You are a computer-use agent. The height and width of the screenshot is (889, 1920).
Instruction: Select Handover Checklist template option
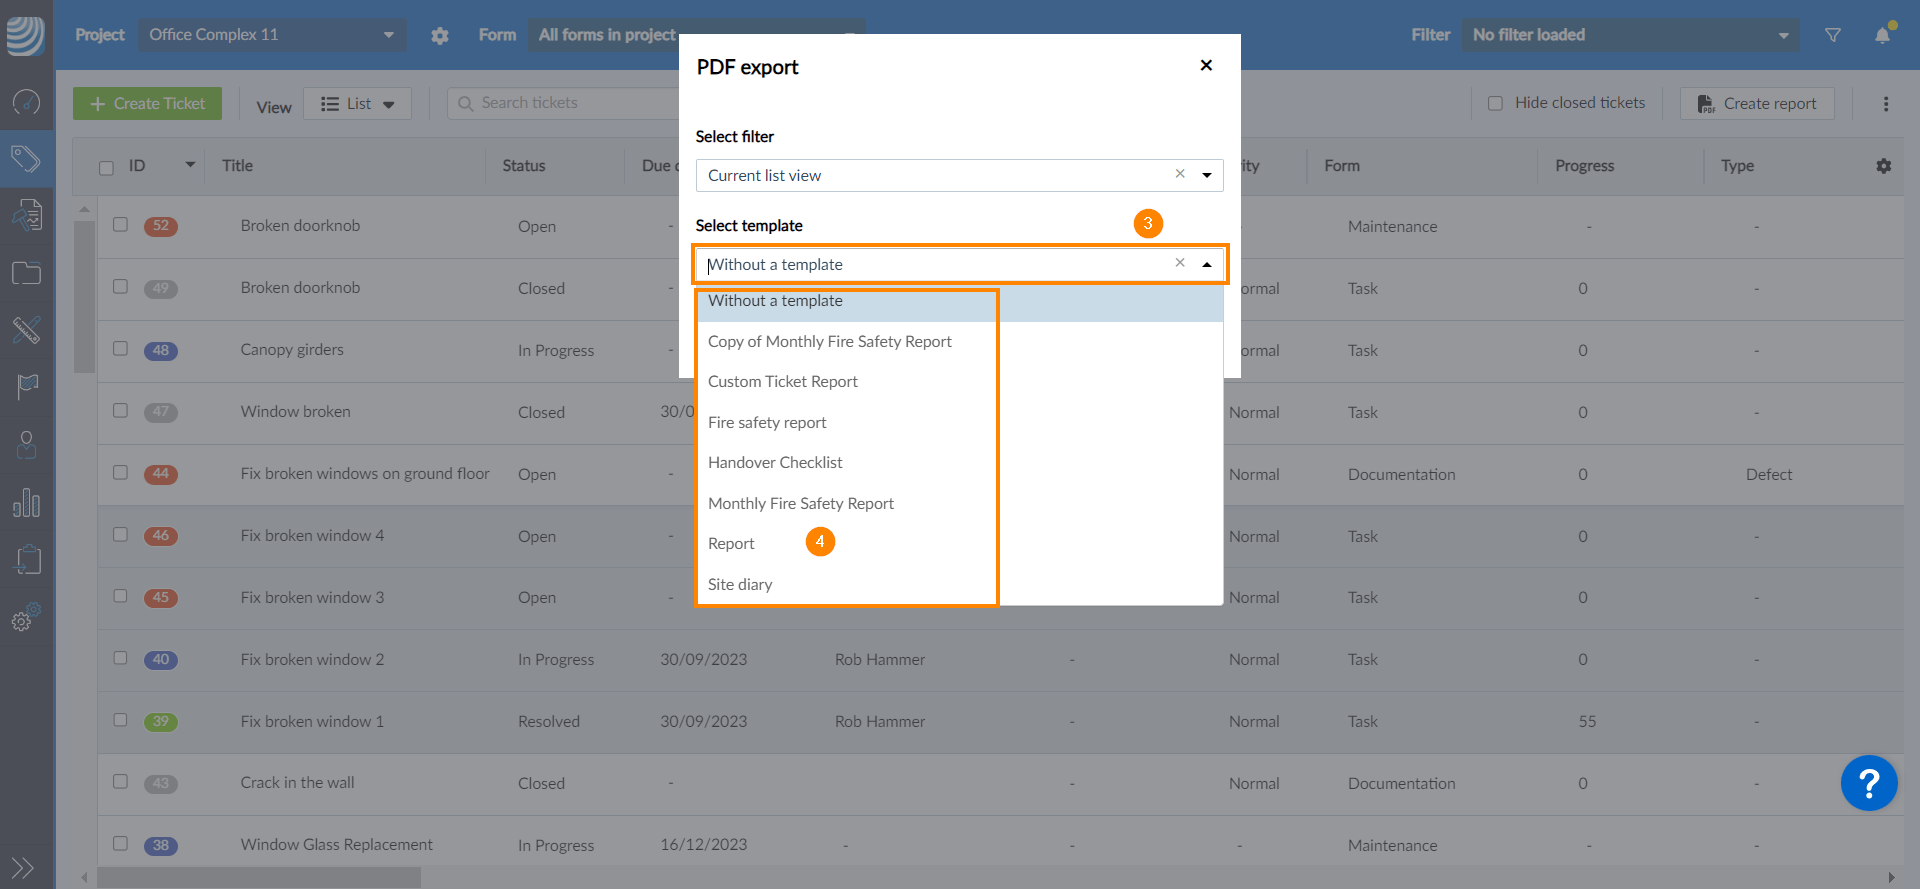point(775,462)
